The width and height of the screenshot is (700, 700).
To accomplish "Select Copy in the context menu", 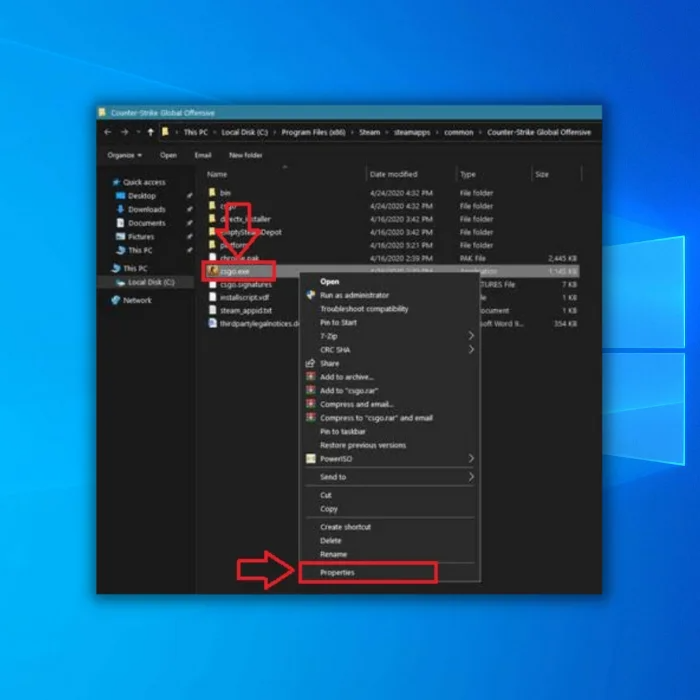I will click(x=329, y=509).
